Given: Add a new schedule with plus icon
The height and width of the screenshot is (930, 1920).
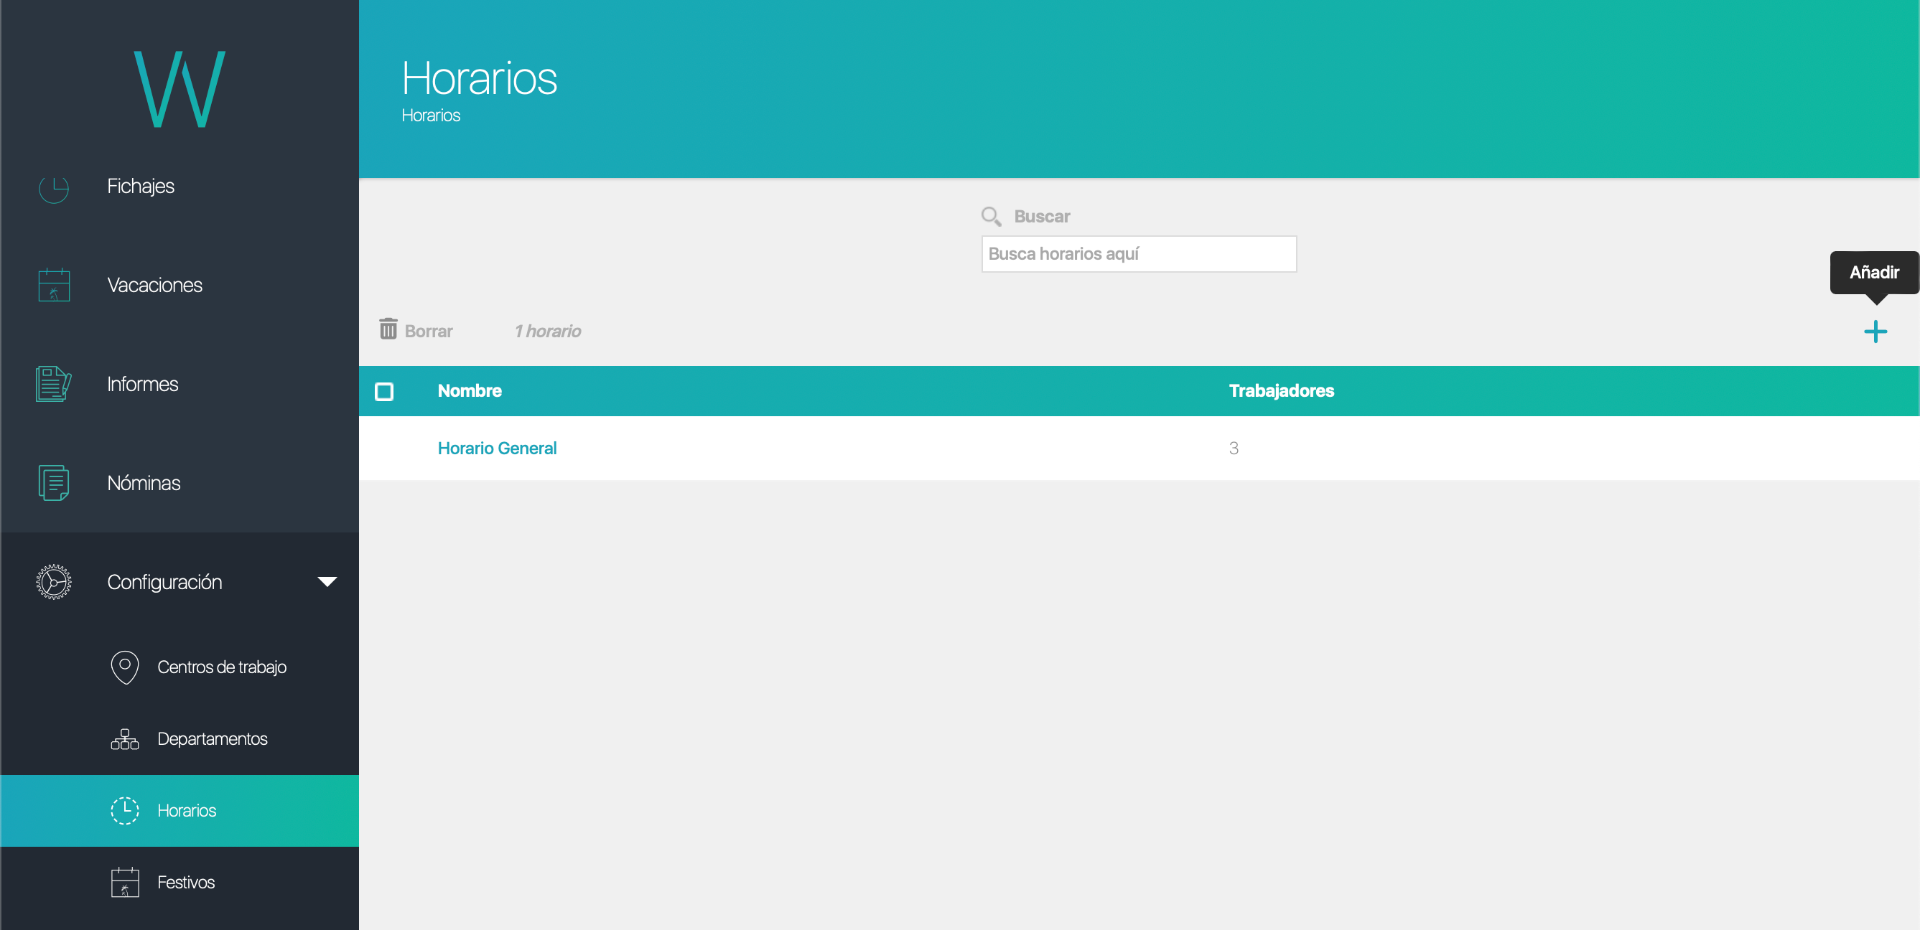Looking at the screenshot, I should (1876, 332).
